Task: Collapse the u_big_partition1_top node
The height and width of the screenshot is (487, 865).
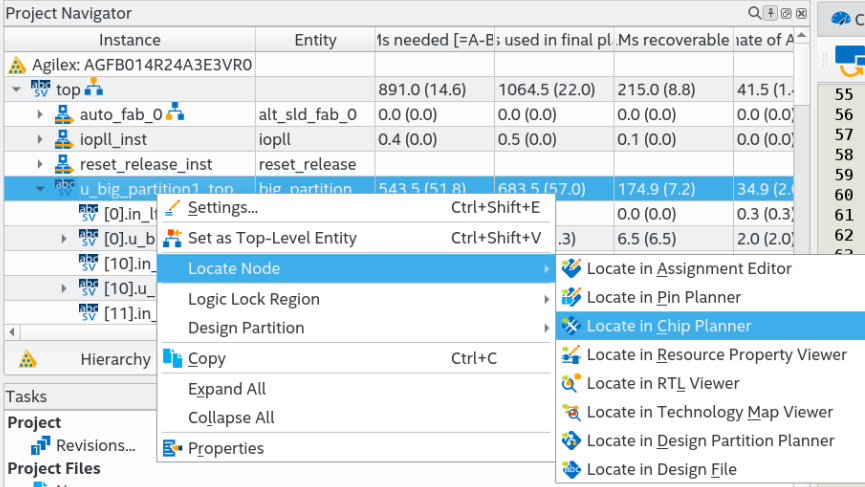Action: (x=40, y=189)
